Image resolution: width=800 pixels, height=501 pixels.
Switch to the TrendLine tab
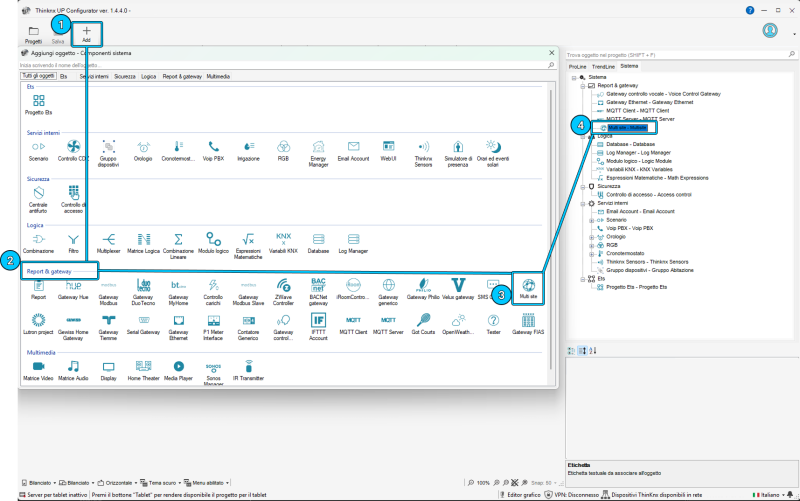(x=603, y=66)
